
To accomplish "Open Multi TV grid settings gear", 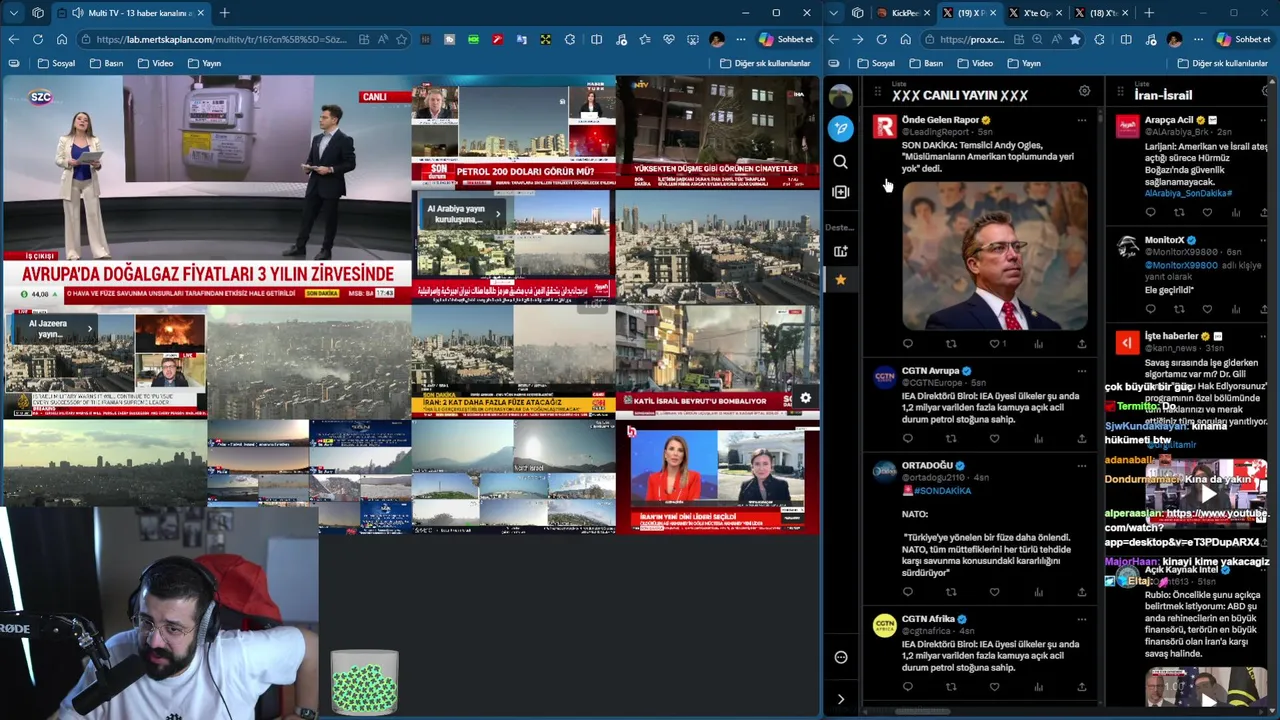I will tap(805, 398).
